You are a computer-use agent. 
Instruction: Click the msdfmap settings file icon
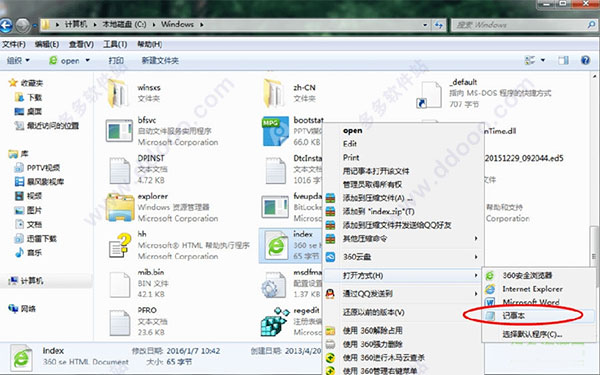[x=274, y=285]
